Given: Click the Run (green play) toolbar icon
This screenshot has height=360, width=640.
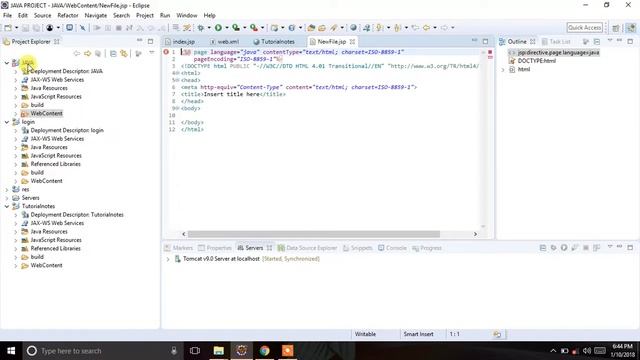Looking at the screenshot, I should coord(218,28).
